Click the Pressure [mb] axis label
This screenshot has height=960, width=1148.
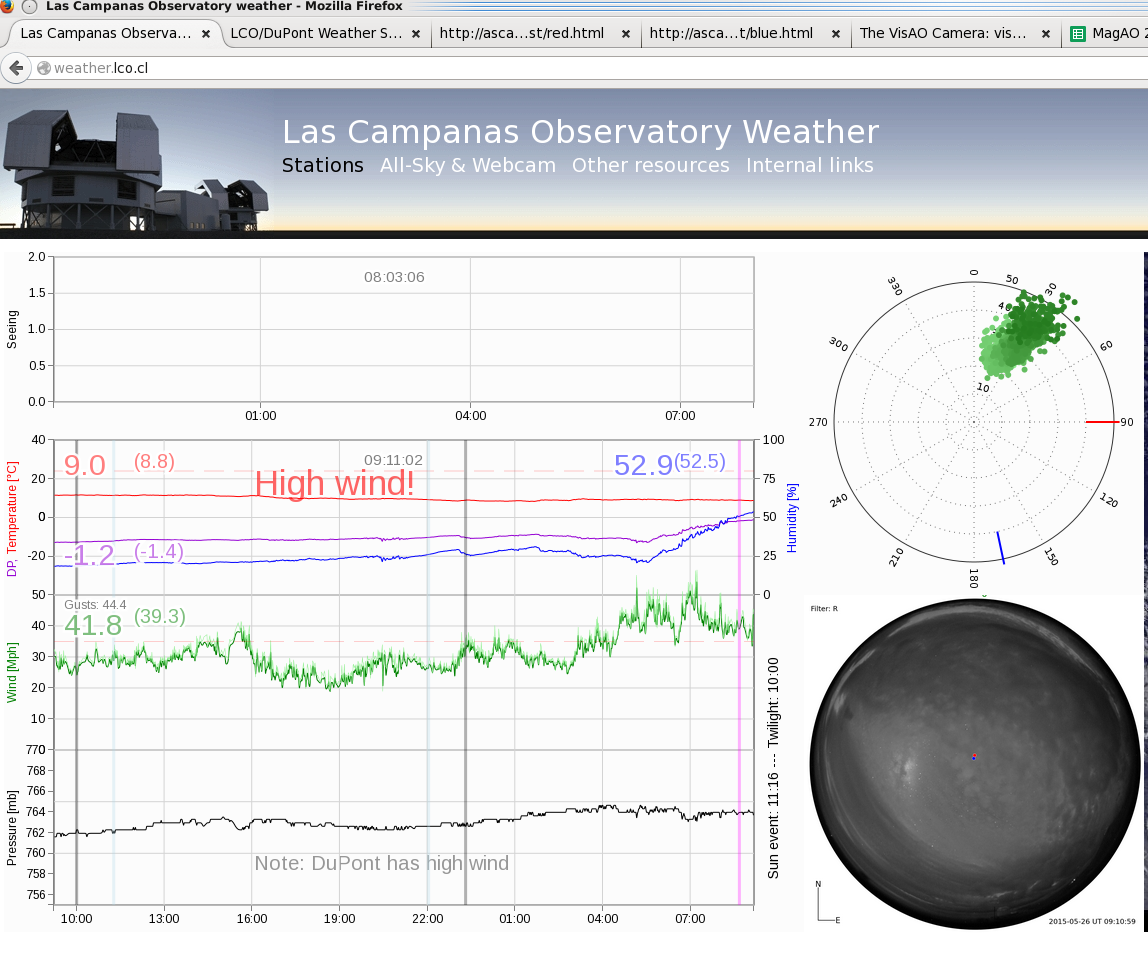[x=12, y=828]
